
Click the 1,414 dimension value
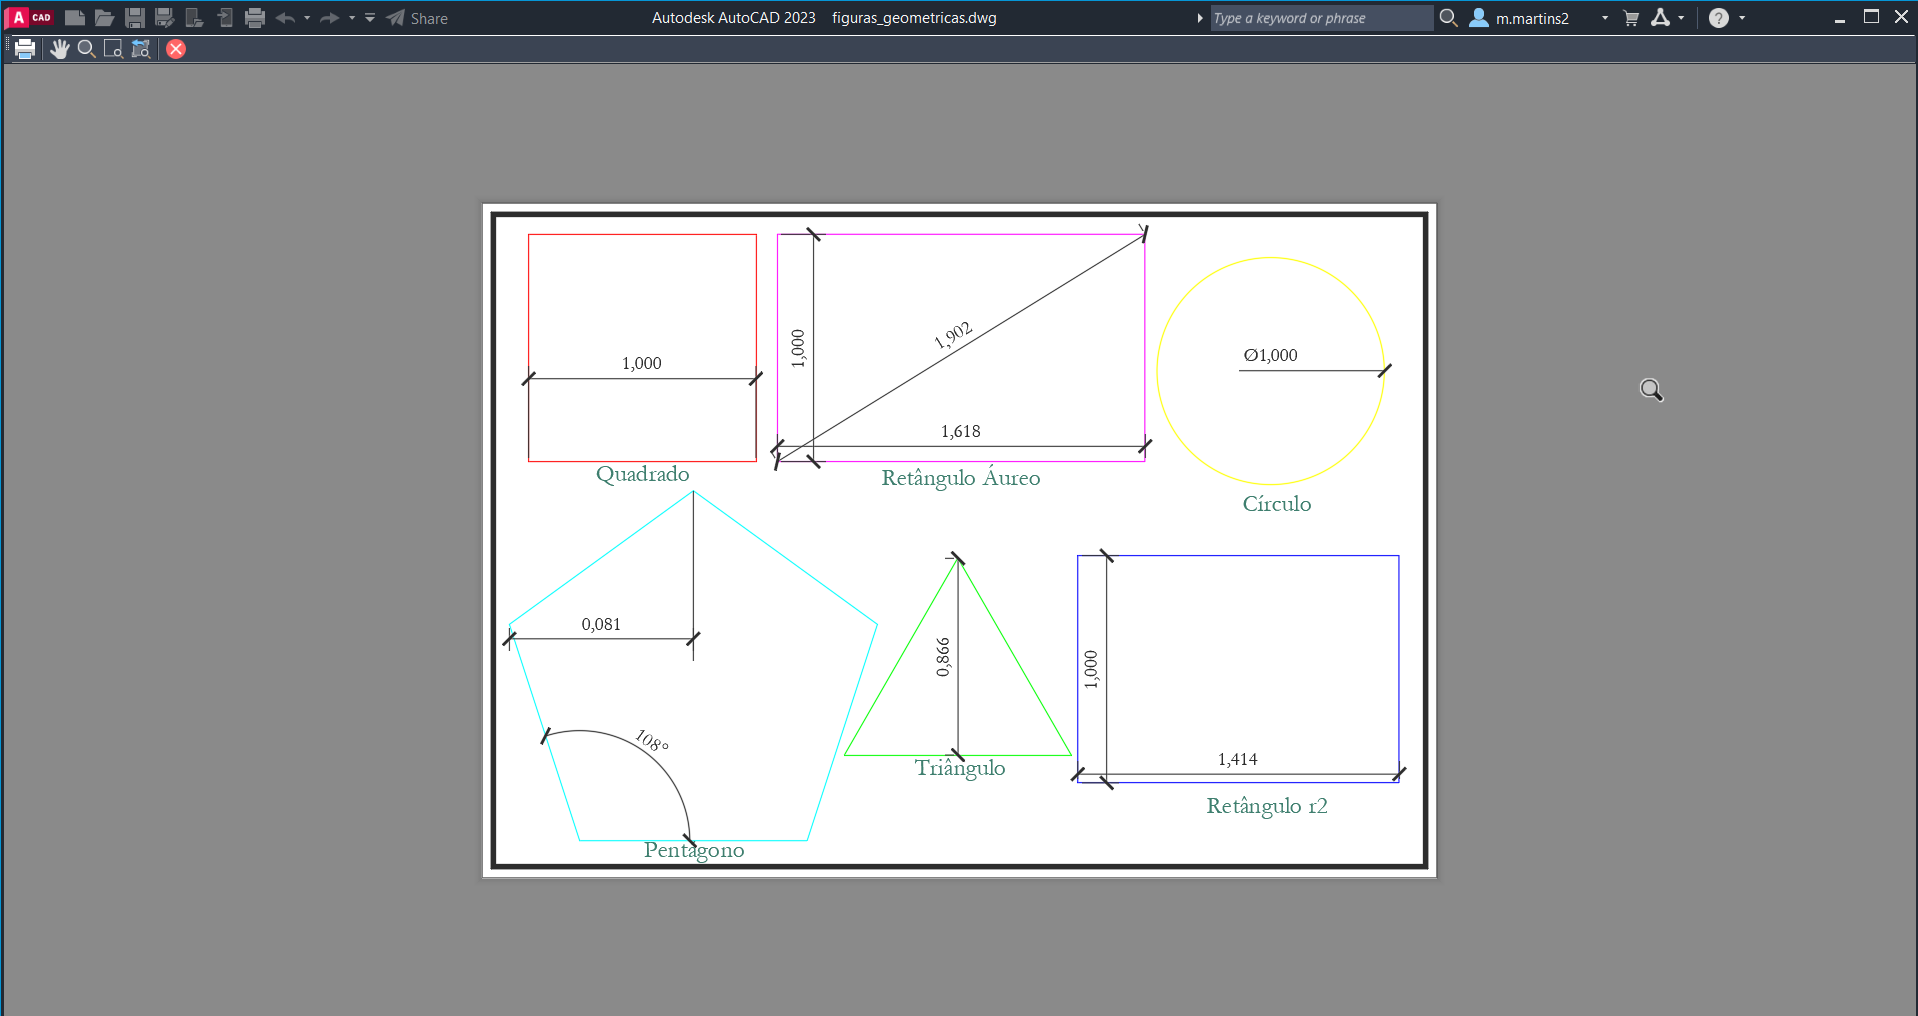click(1238, 759)
